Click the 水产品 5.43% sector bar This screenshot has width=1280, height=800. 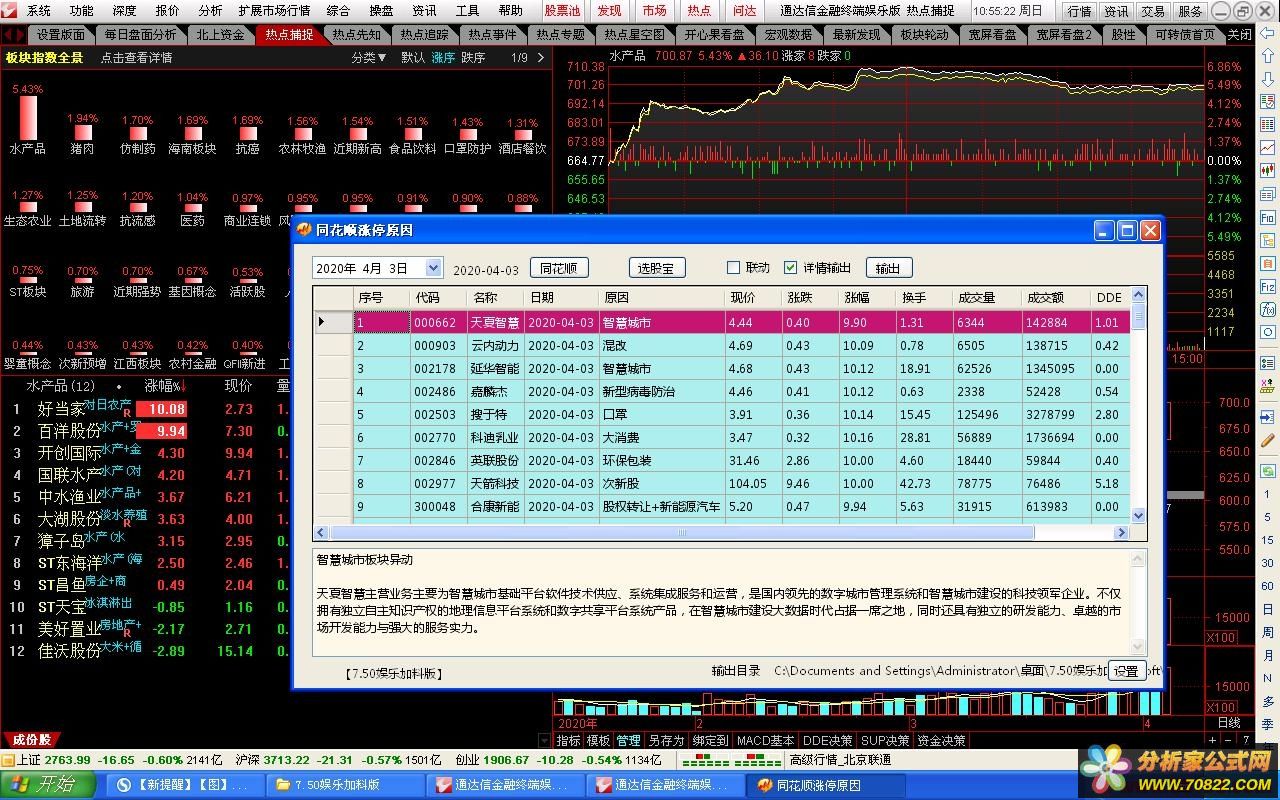click(x=27, y=118)
